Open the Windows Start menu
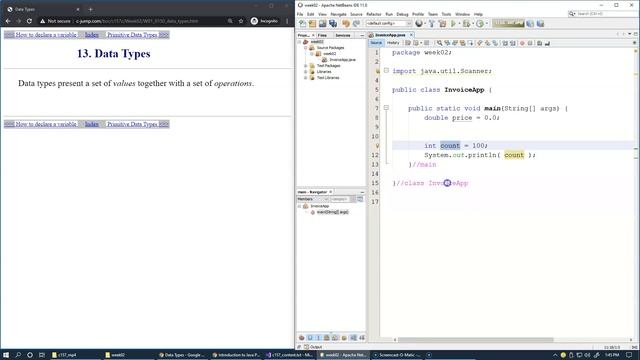 [6, 355]
